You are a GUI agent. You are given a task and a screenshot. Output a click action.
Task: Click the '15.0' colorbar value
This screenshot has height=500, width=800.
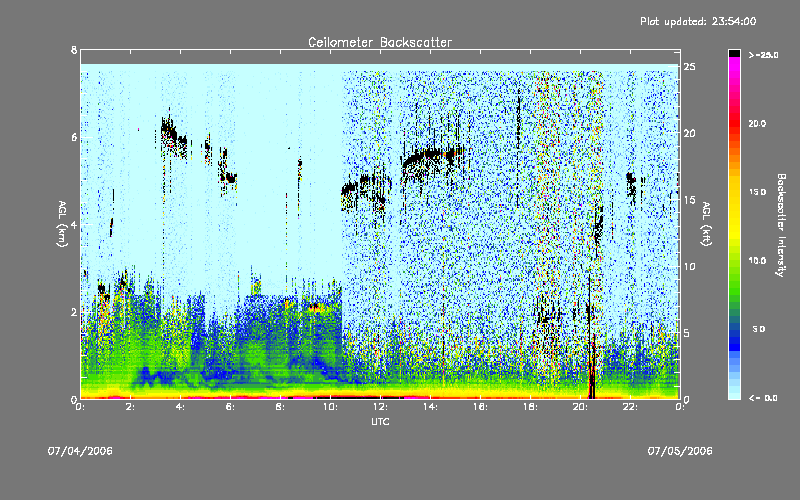click(757, 192)
